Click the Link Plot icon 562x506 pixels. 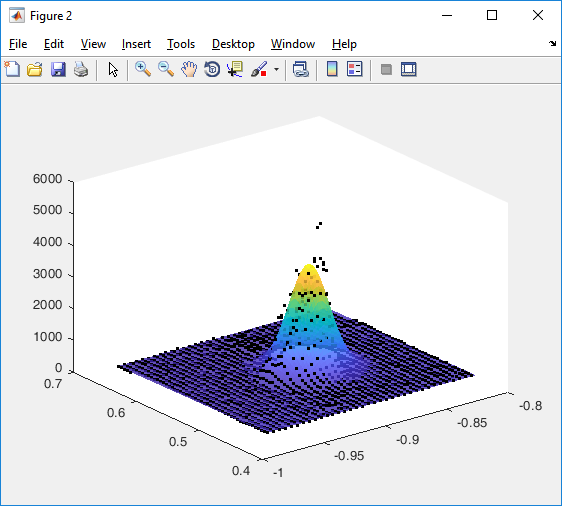pyautogui.click(x=301, y=69)
